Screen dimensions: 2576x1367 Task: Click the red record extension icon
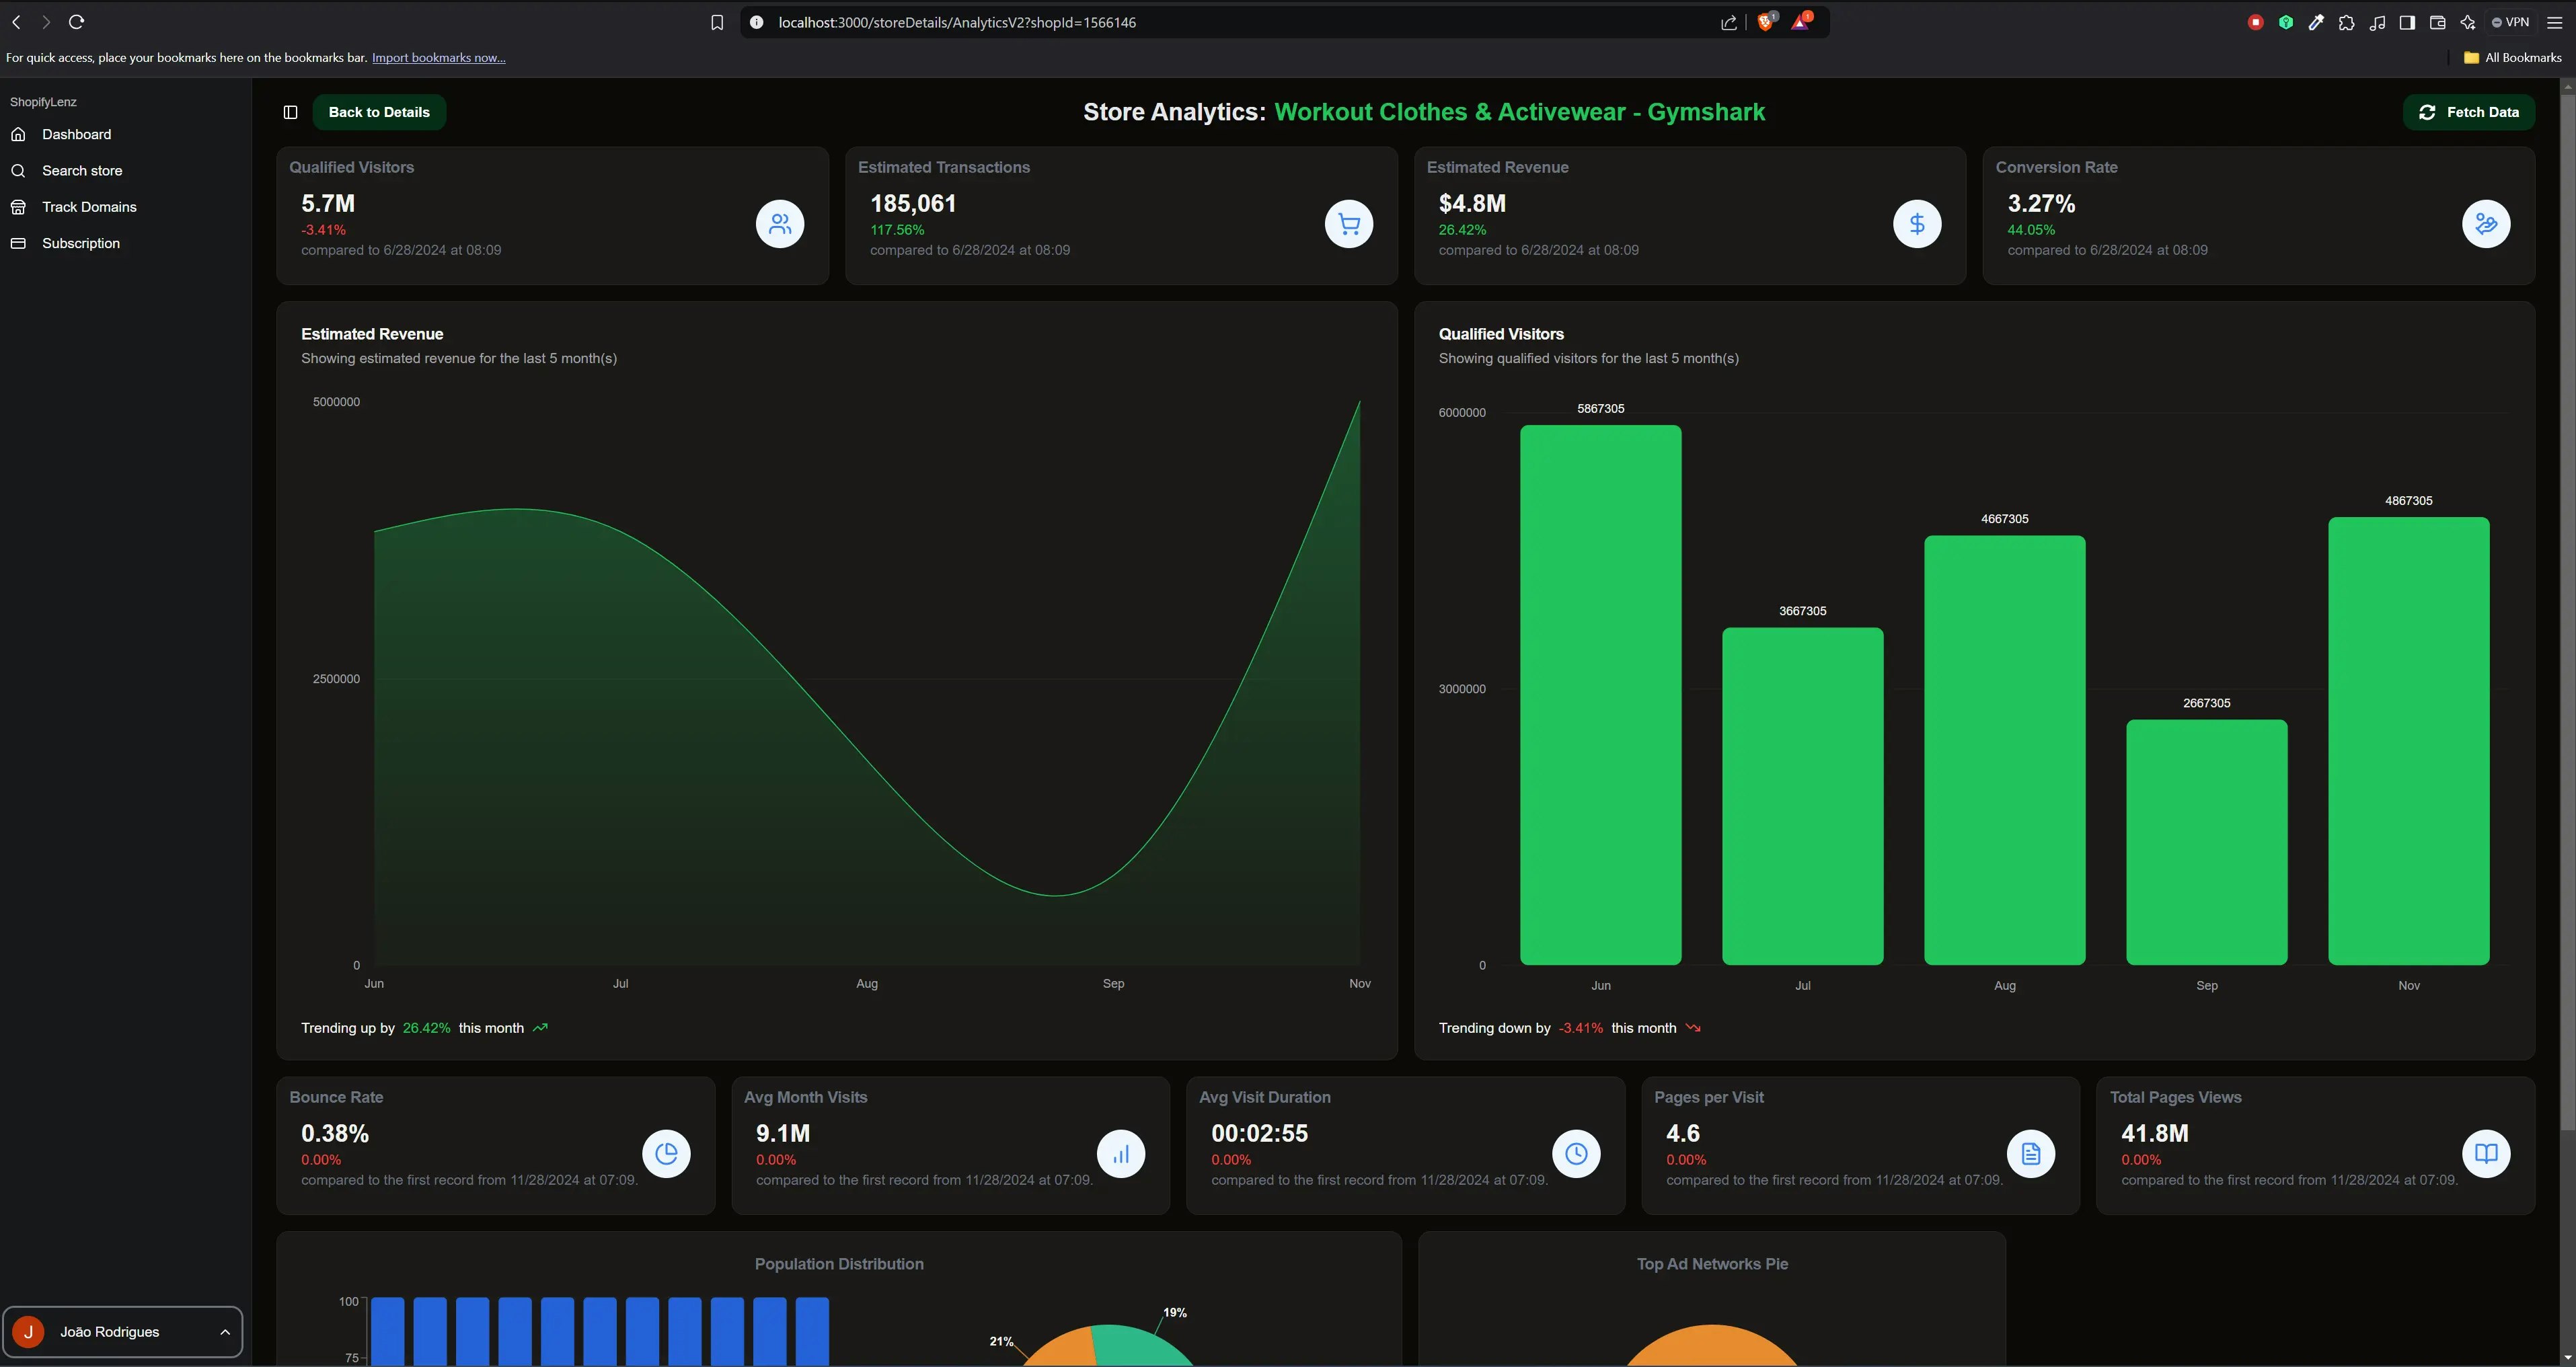coord(2255,22)
